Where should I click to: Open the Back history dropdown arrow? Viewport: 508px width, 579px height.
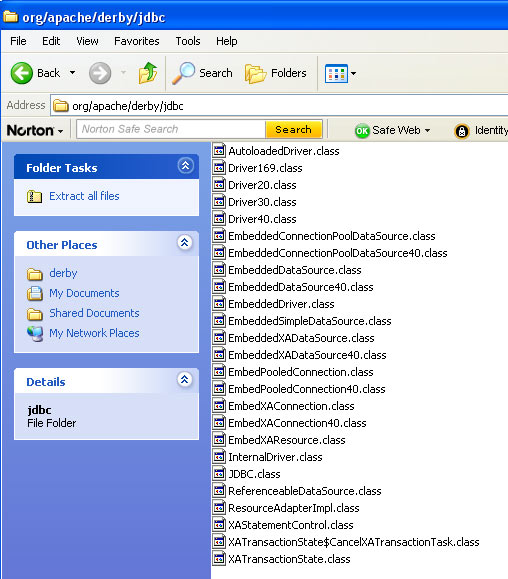coord(72,73)
